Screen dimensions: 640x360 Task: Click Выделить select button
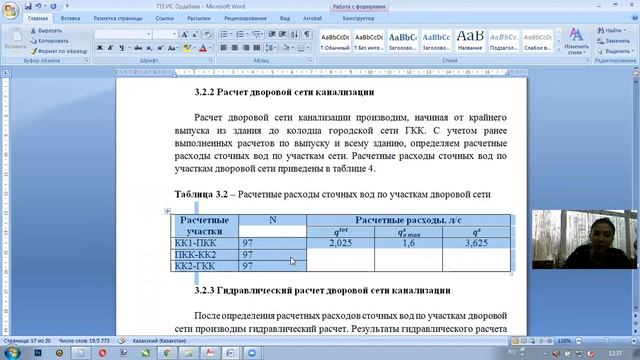pos(615,51)
